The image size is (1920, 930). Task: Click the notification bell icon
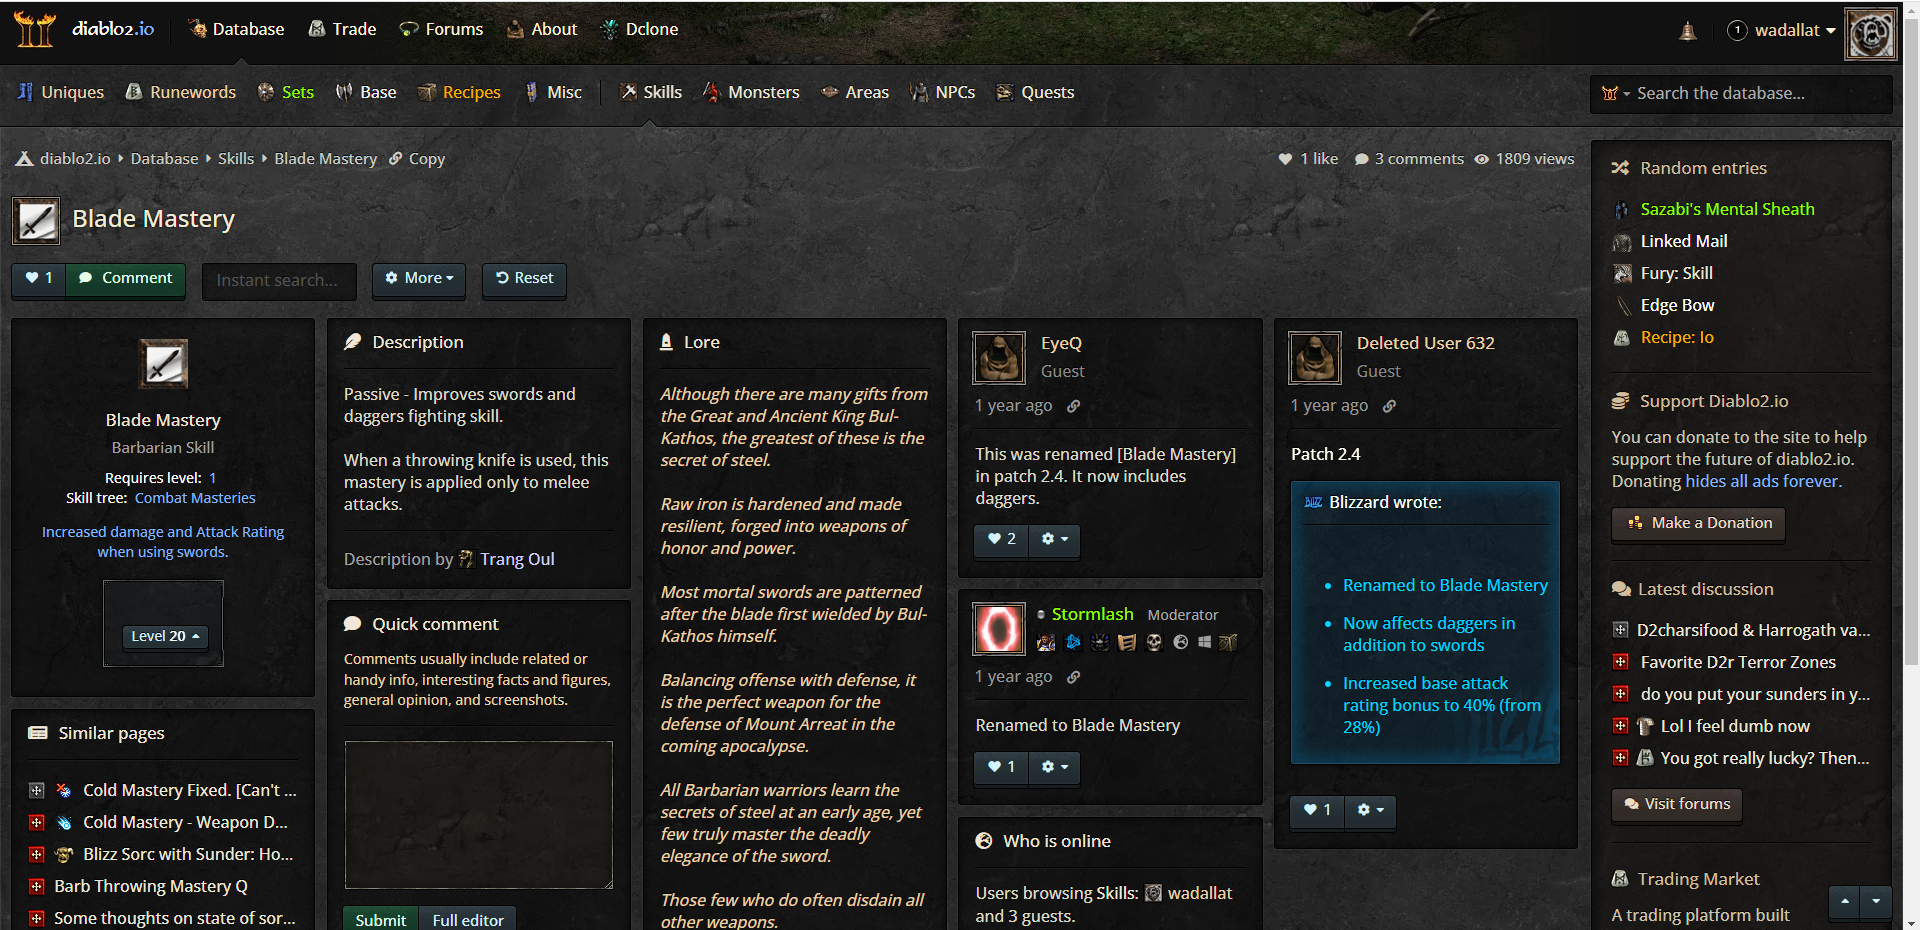click(1687, 31)
